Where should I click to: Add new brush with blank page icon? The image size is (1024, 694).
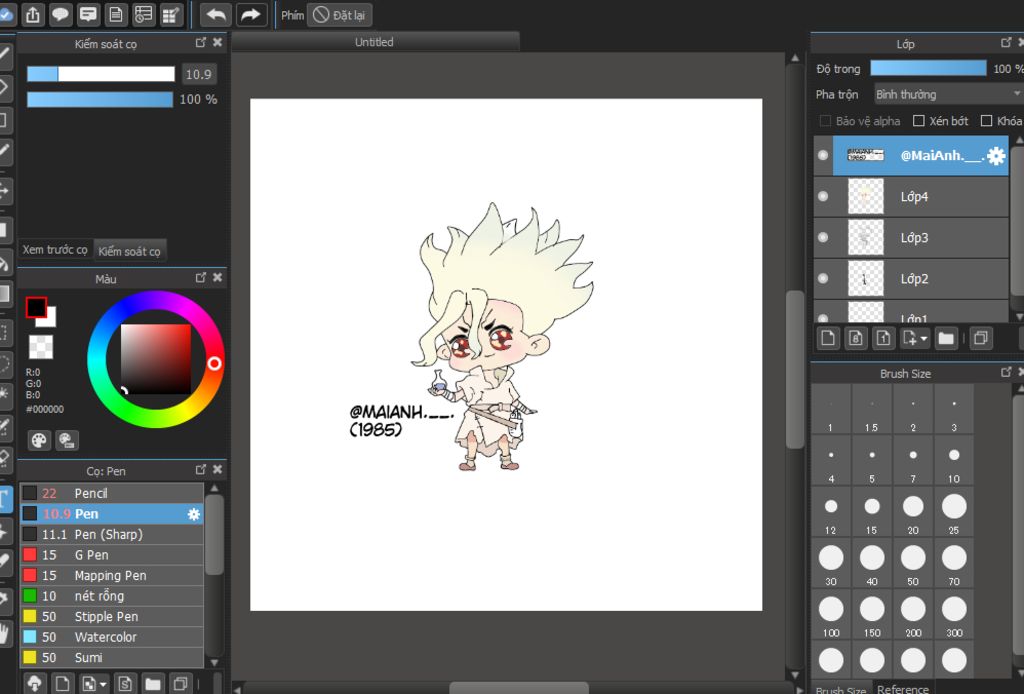click(62, 684)
